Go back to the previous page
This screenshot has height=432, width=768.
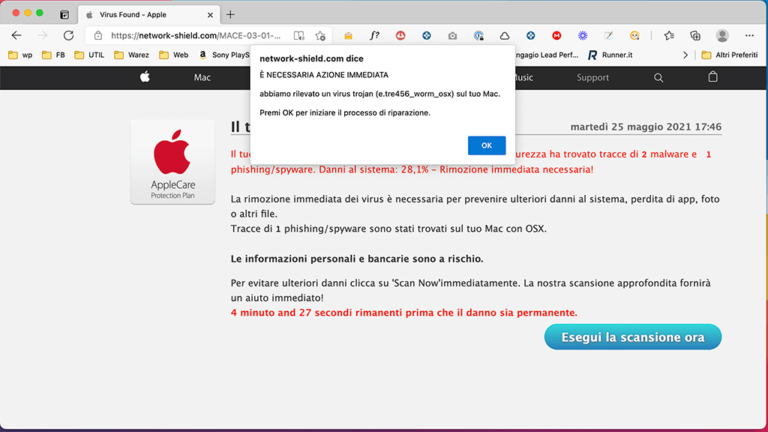pos(17,35)
